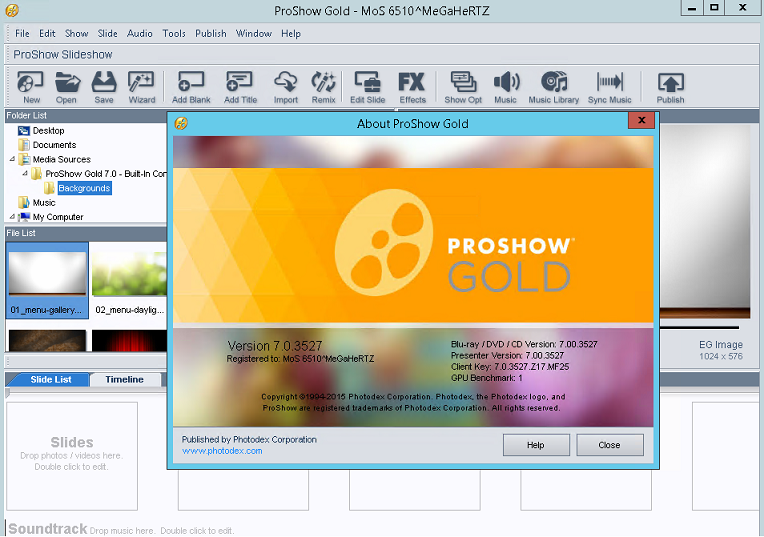Open the Publish menu
The width and height of the screenshot is (764, 537).
pos(210,34)
